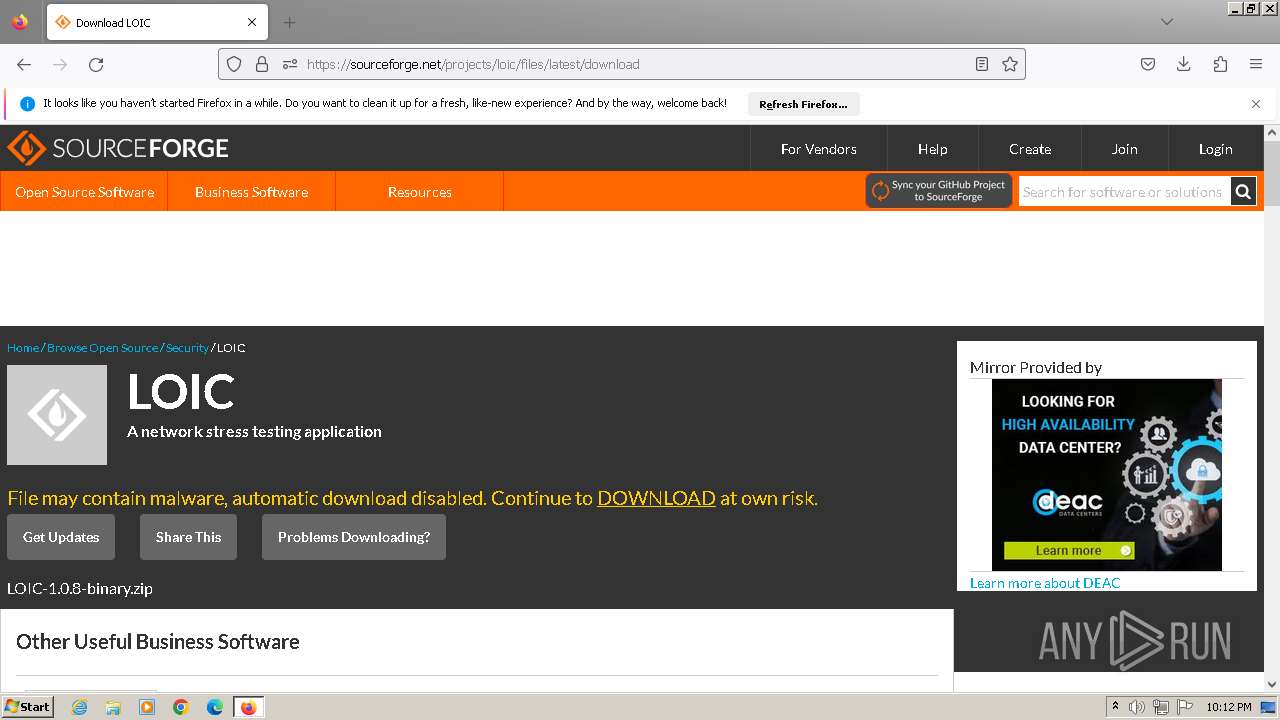Click the Other Useful Business Software heading
The height and width of the screenshot is (720, 1280).
(158, 642)
